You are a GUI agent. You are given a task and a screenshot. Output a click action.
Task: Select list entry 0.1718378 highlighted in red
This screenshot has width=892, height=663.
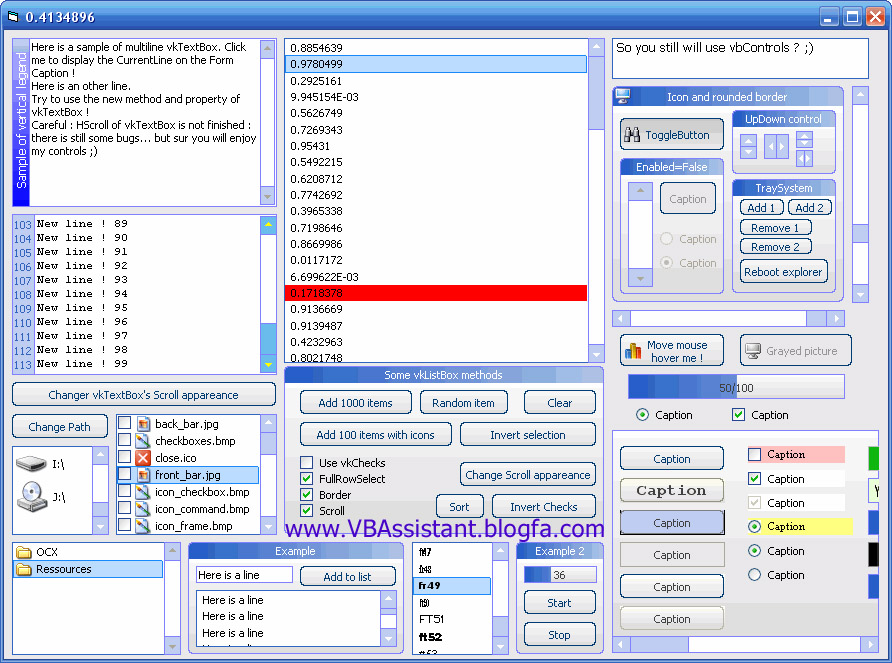pyautogui.click(x=436, y=293)
